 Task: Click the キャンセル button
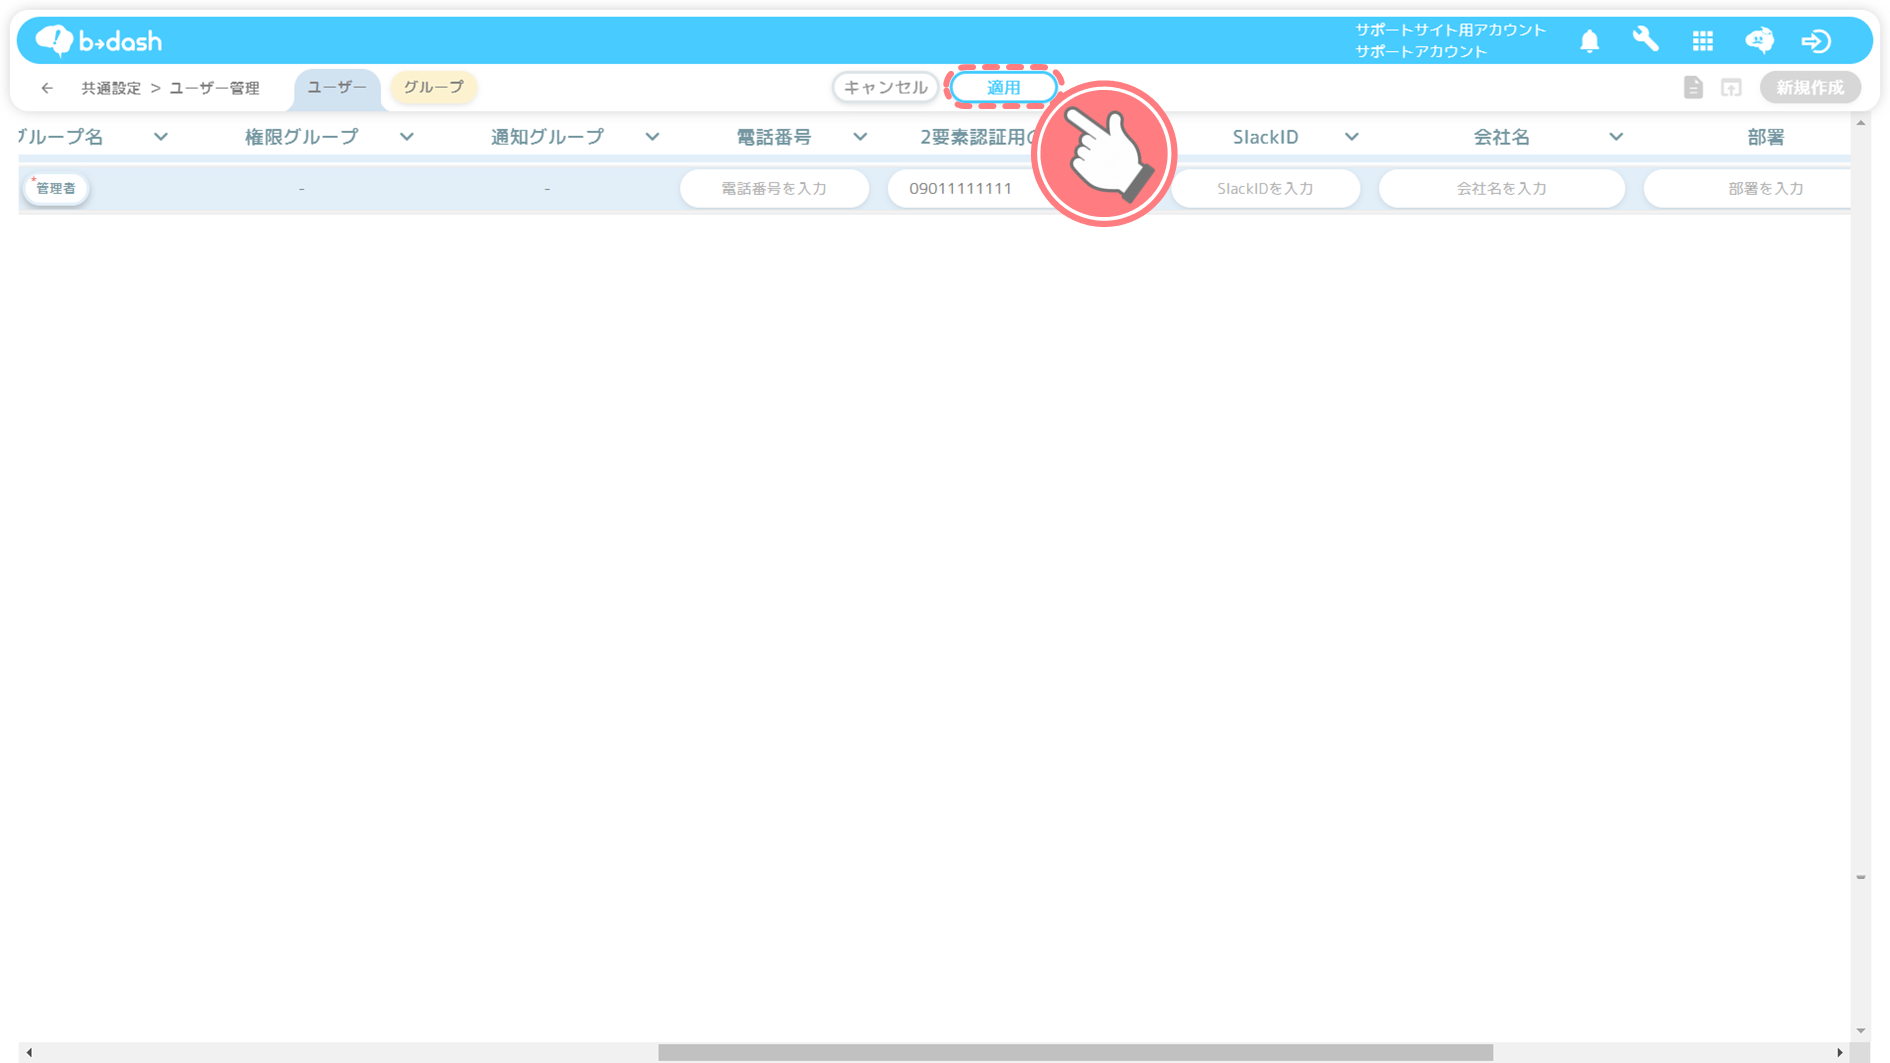pyautogui.click(x=885, y=87)
